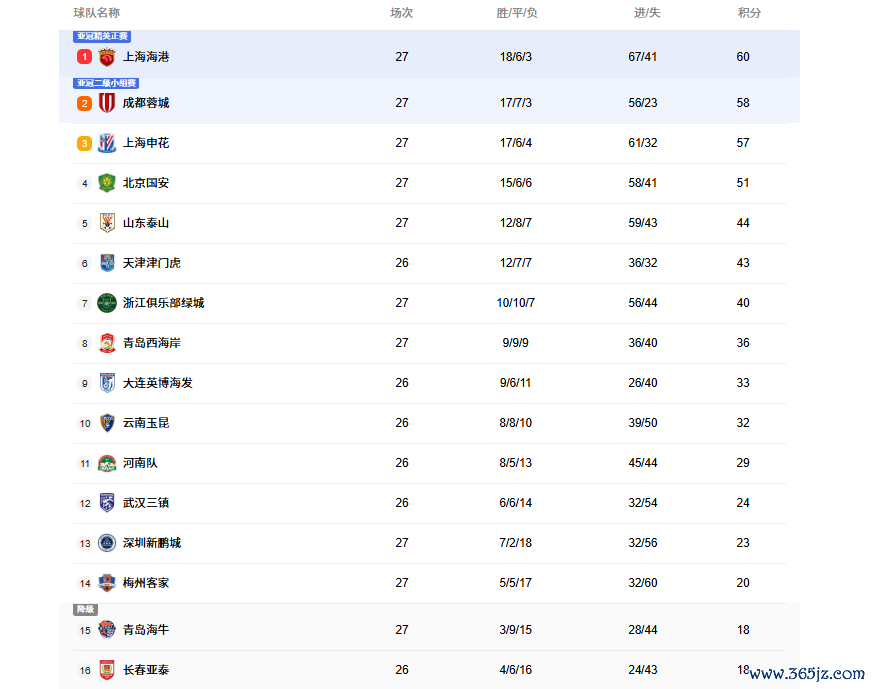Click the 上海申花 club logo
The height and width of the screenshot is (689, 872).
click(x=107, y=143)
